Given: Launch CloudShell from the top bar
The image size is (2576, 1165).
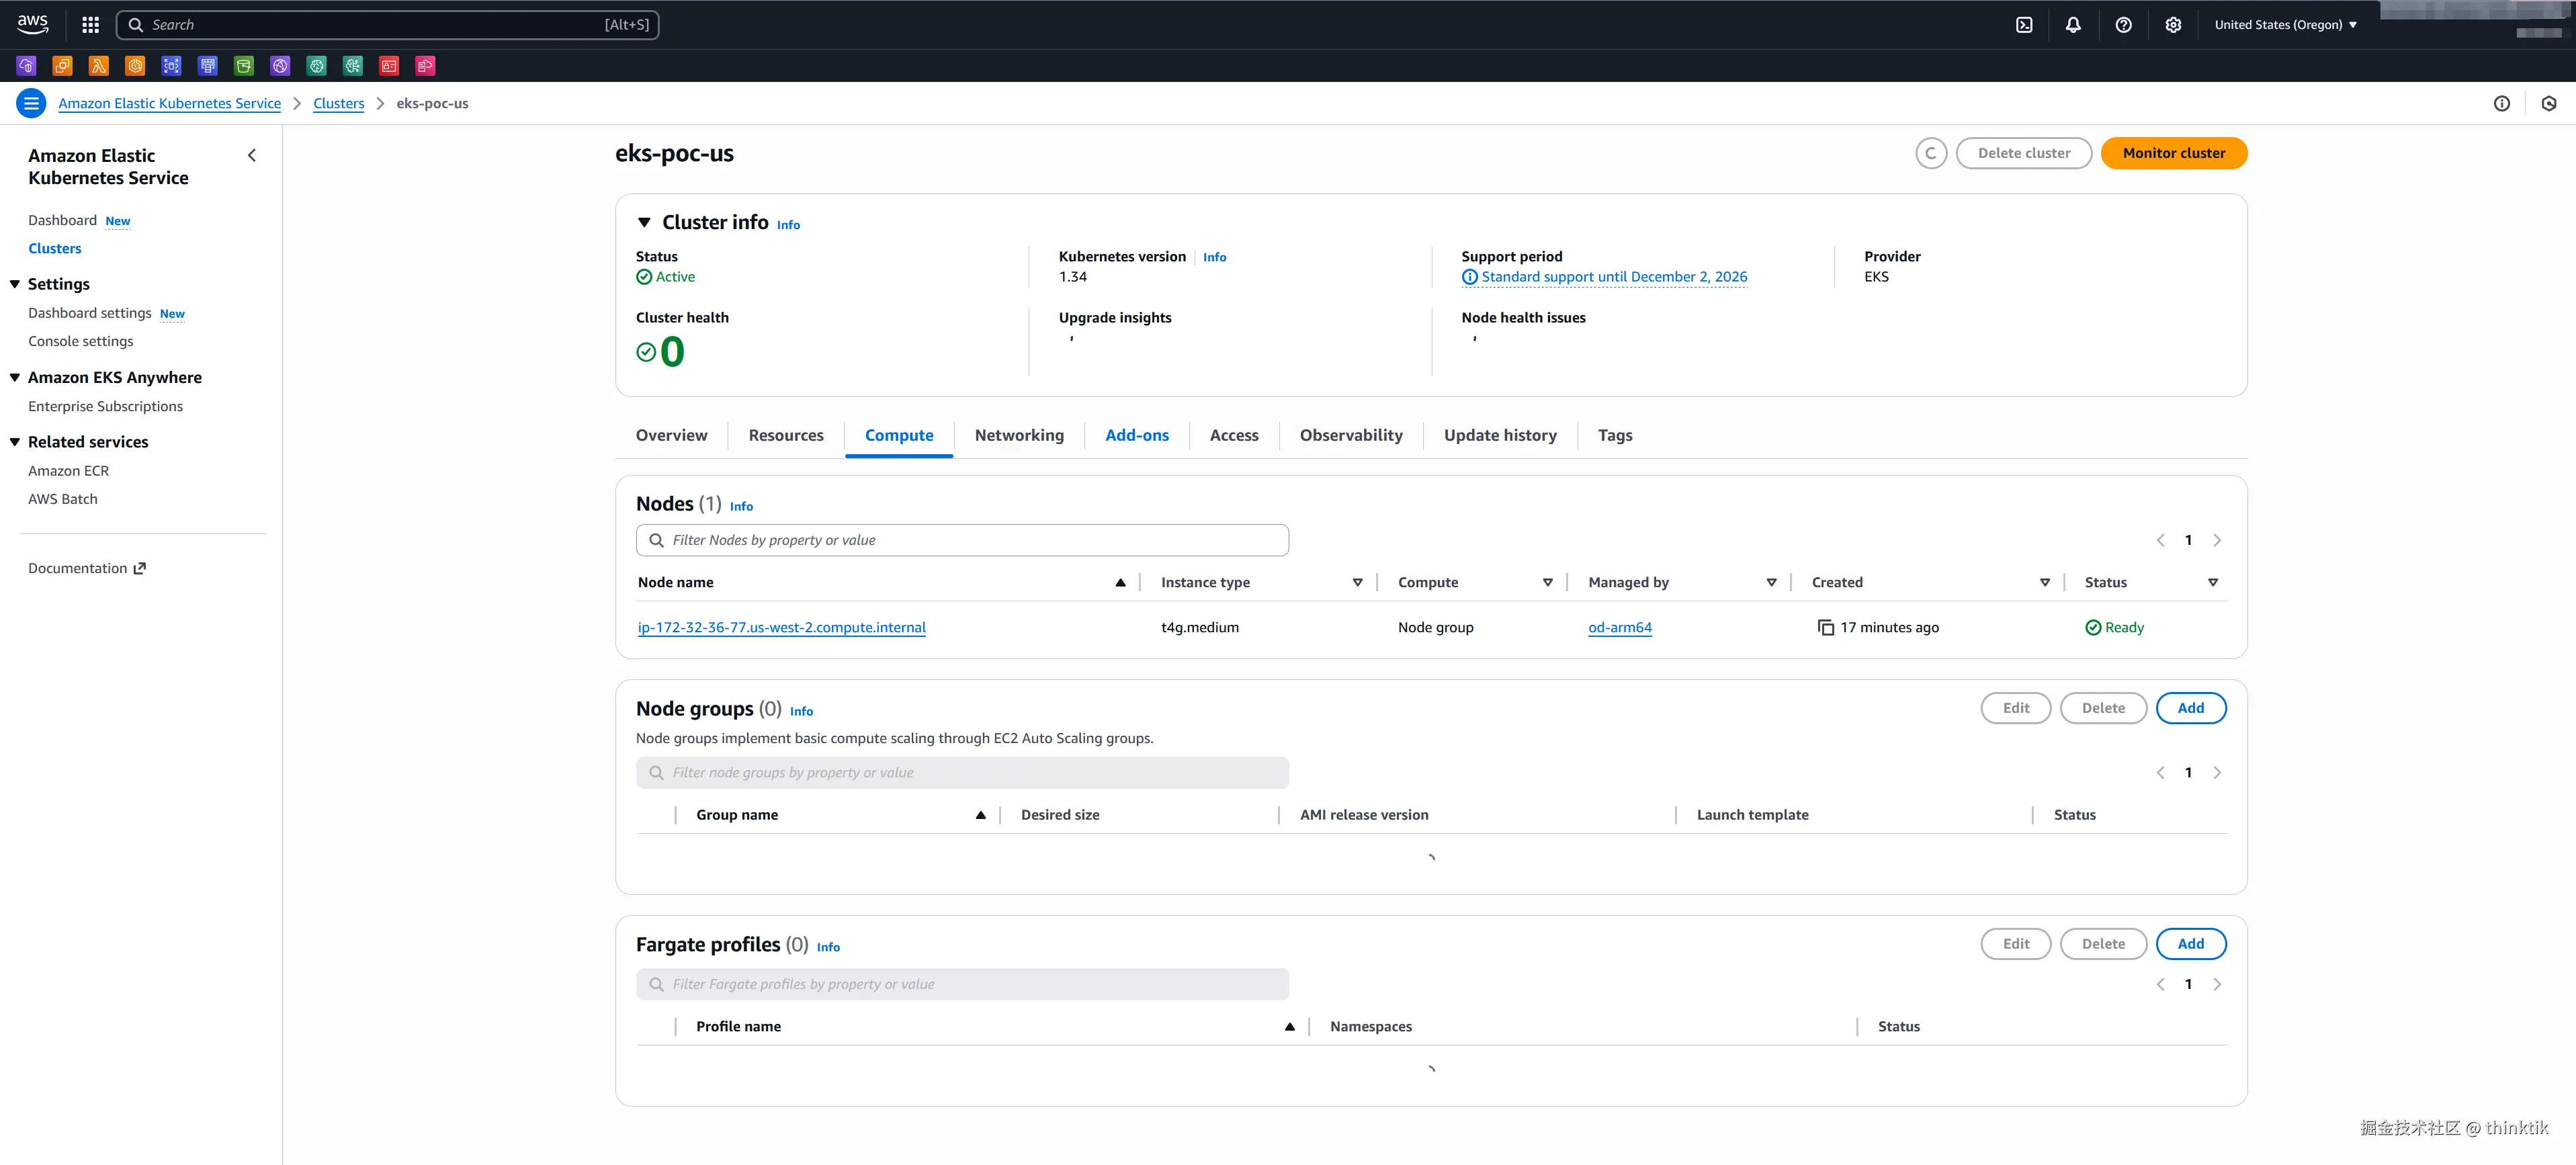Looking at the screenshot, I should click(2024, 25).
